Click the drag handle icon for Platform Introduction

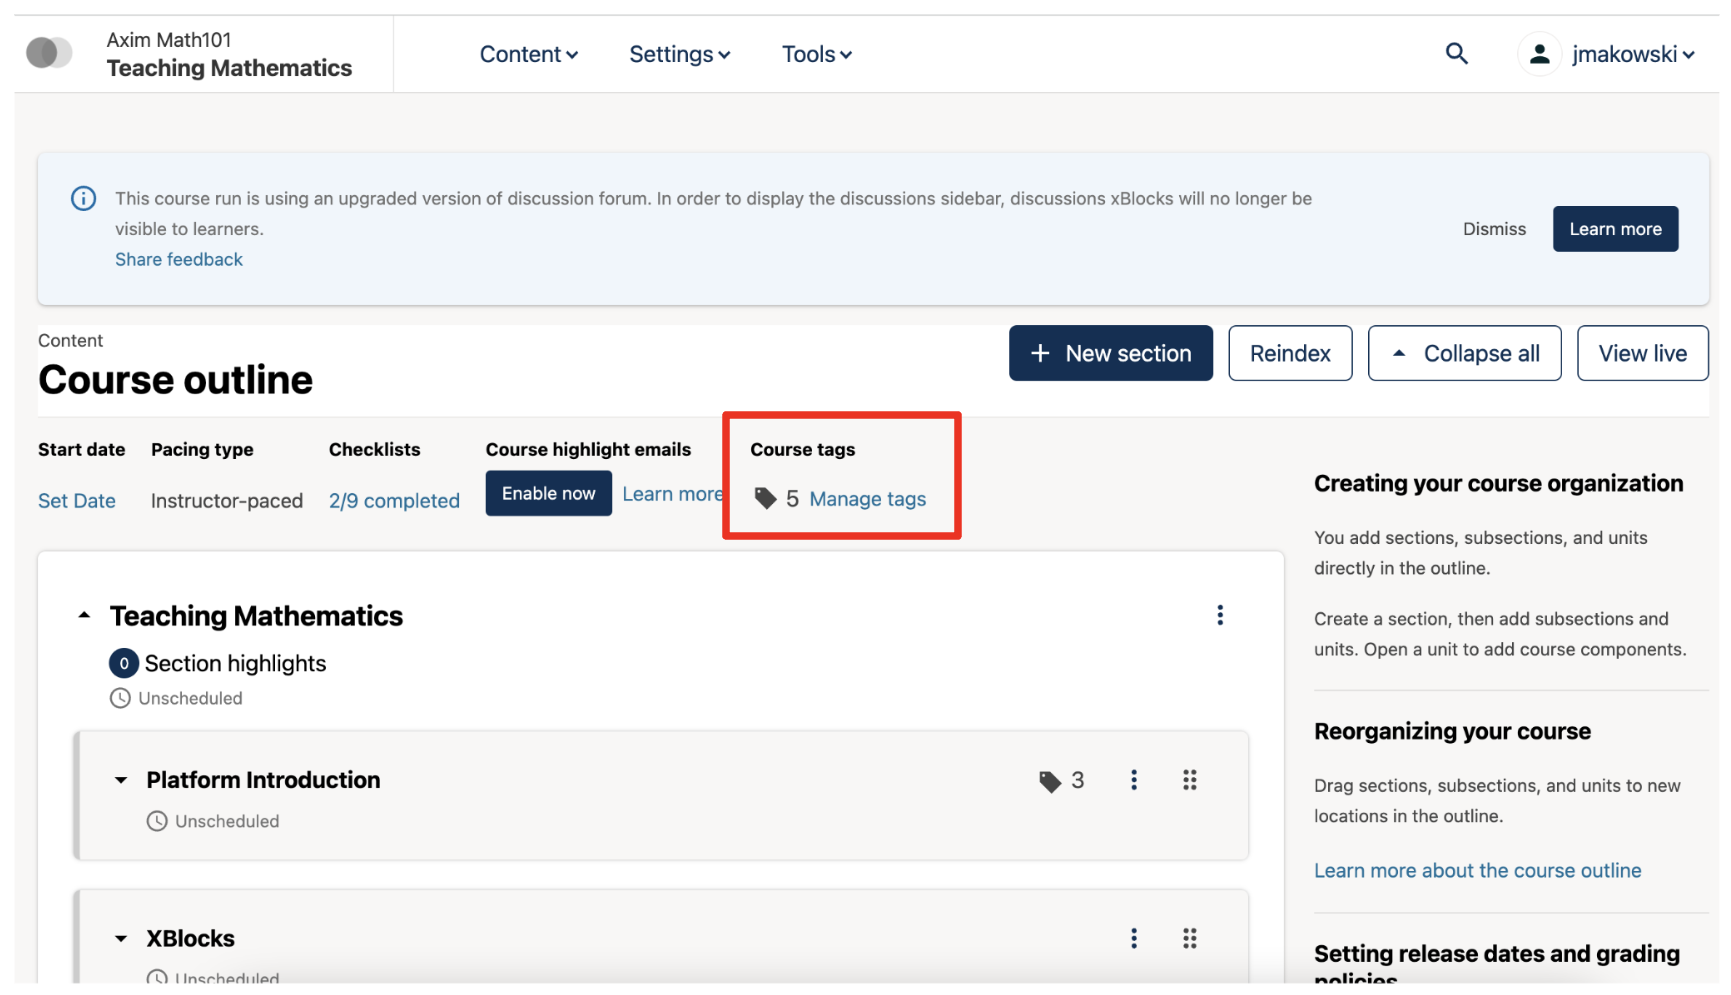[x=1189, y=780]
